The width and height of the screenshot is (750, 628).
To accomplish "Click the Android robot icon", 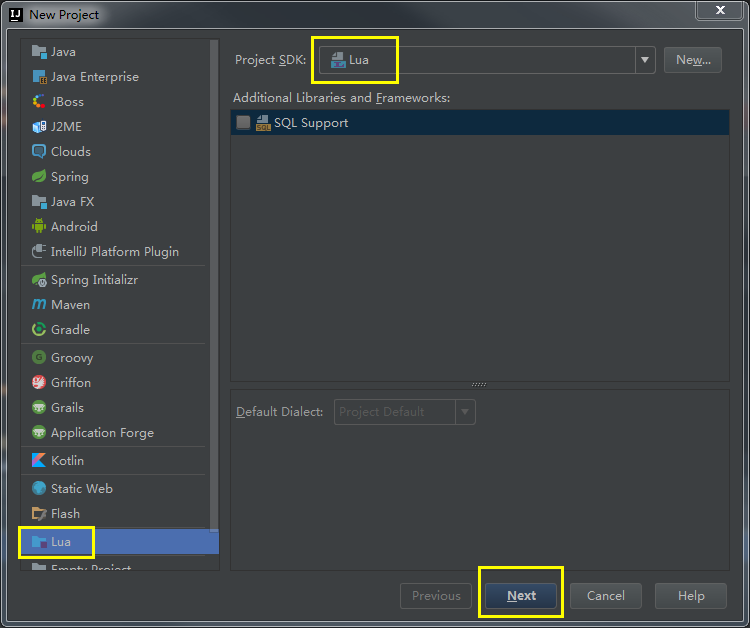I will tap(39, 226).
